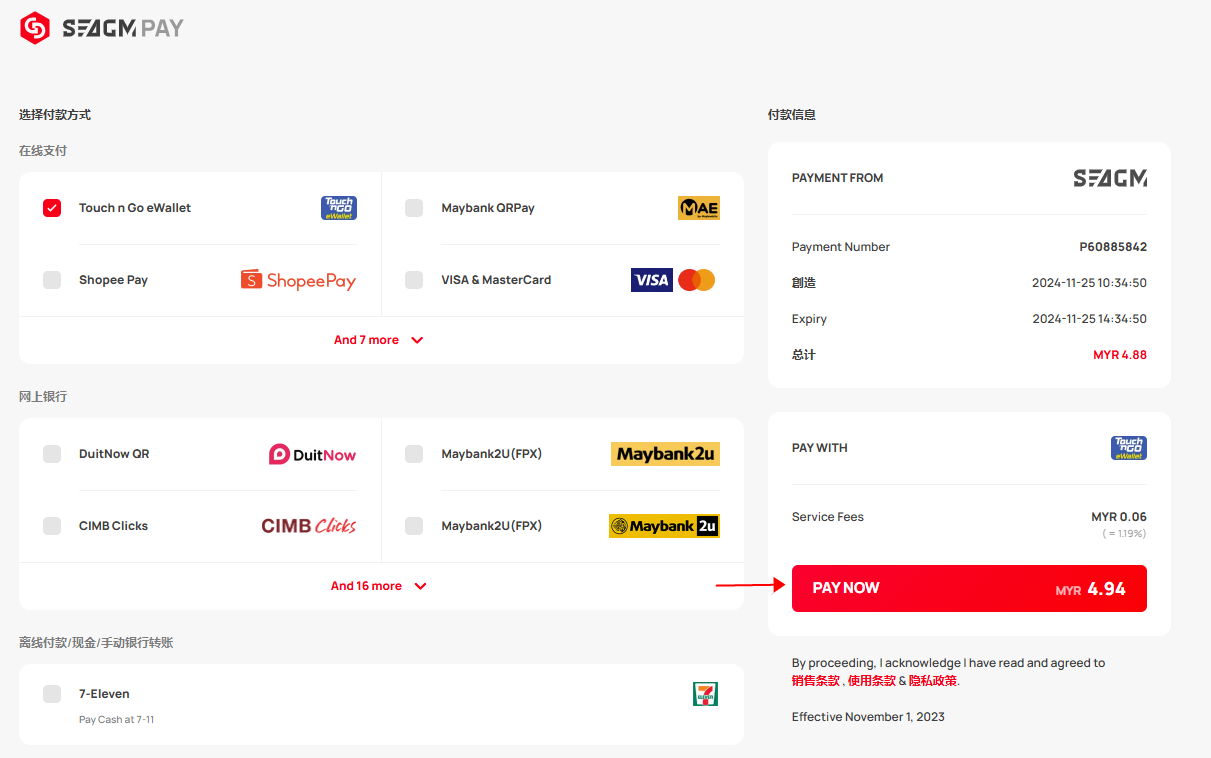Open the 销售条款 link

pos(816,681)
